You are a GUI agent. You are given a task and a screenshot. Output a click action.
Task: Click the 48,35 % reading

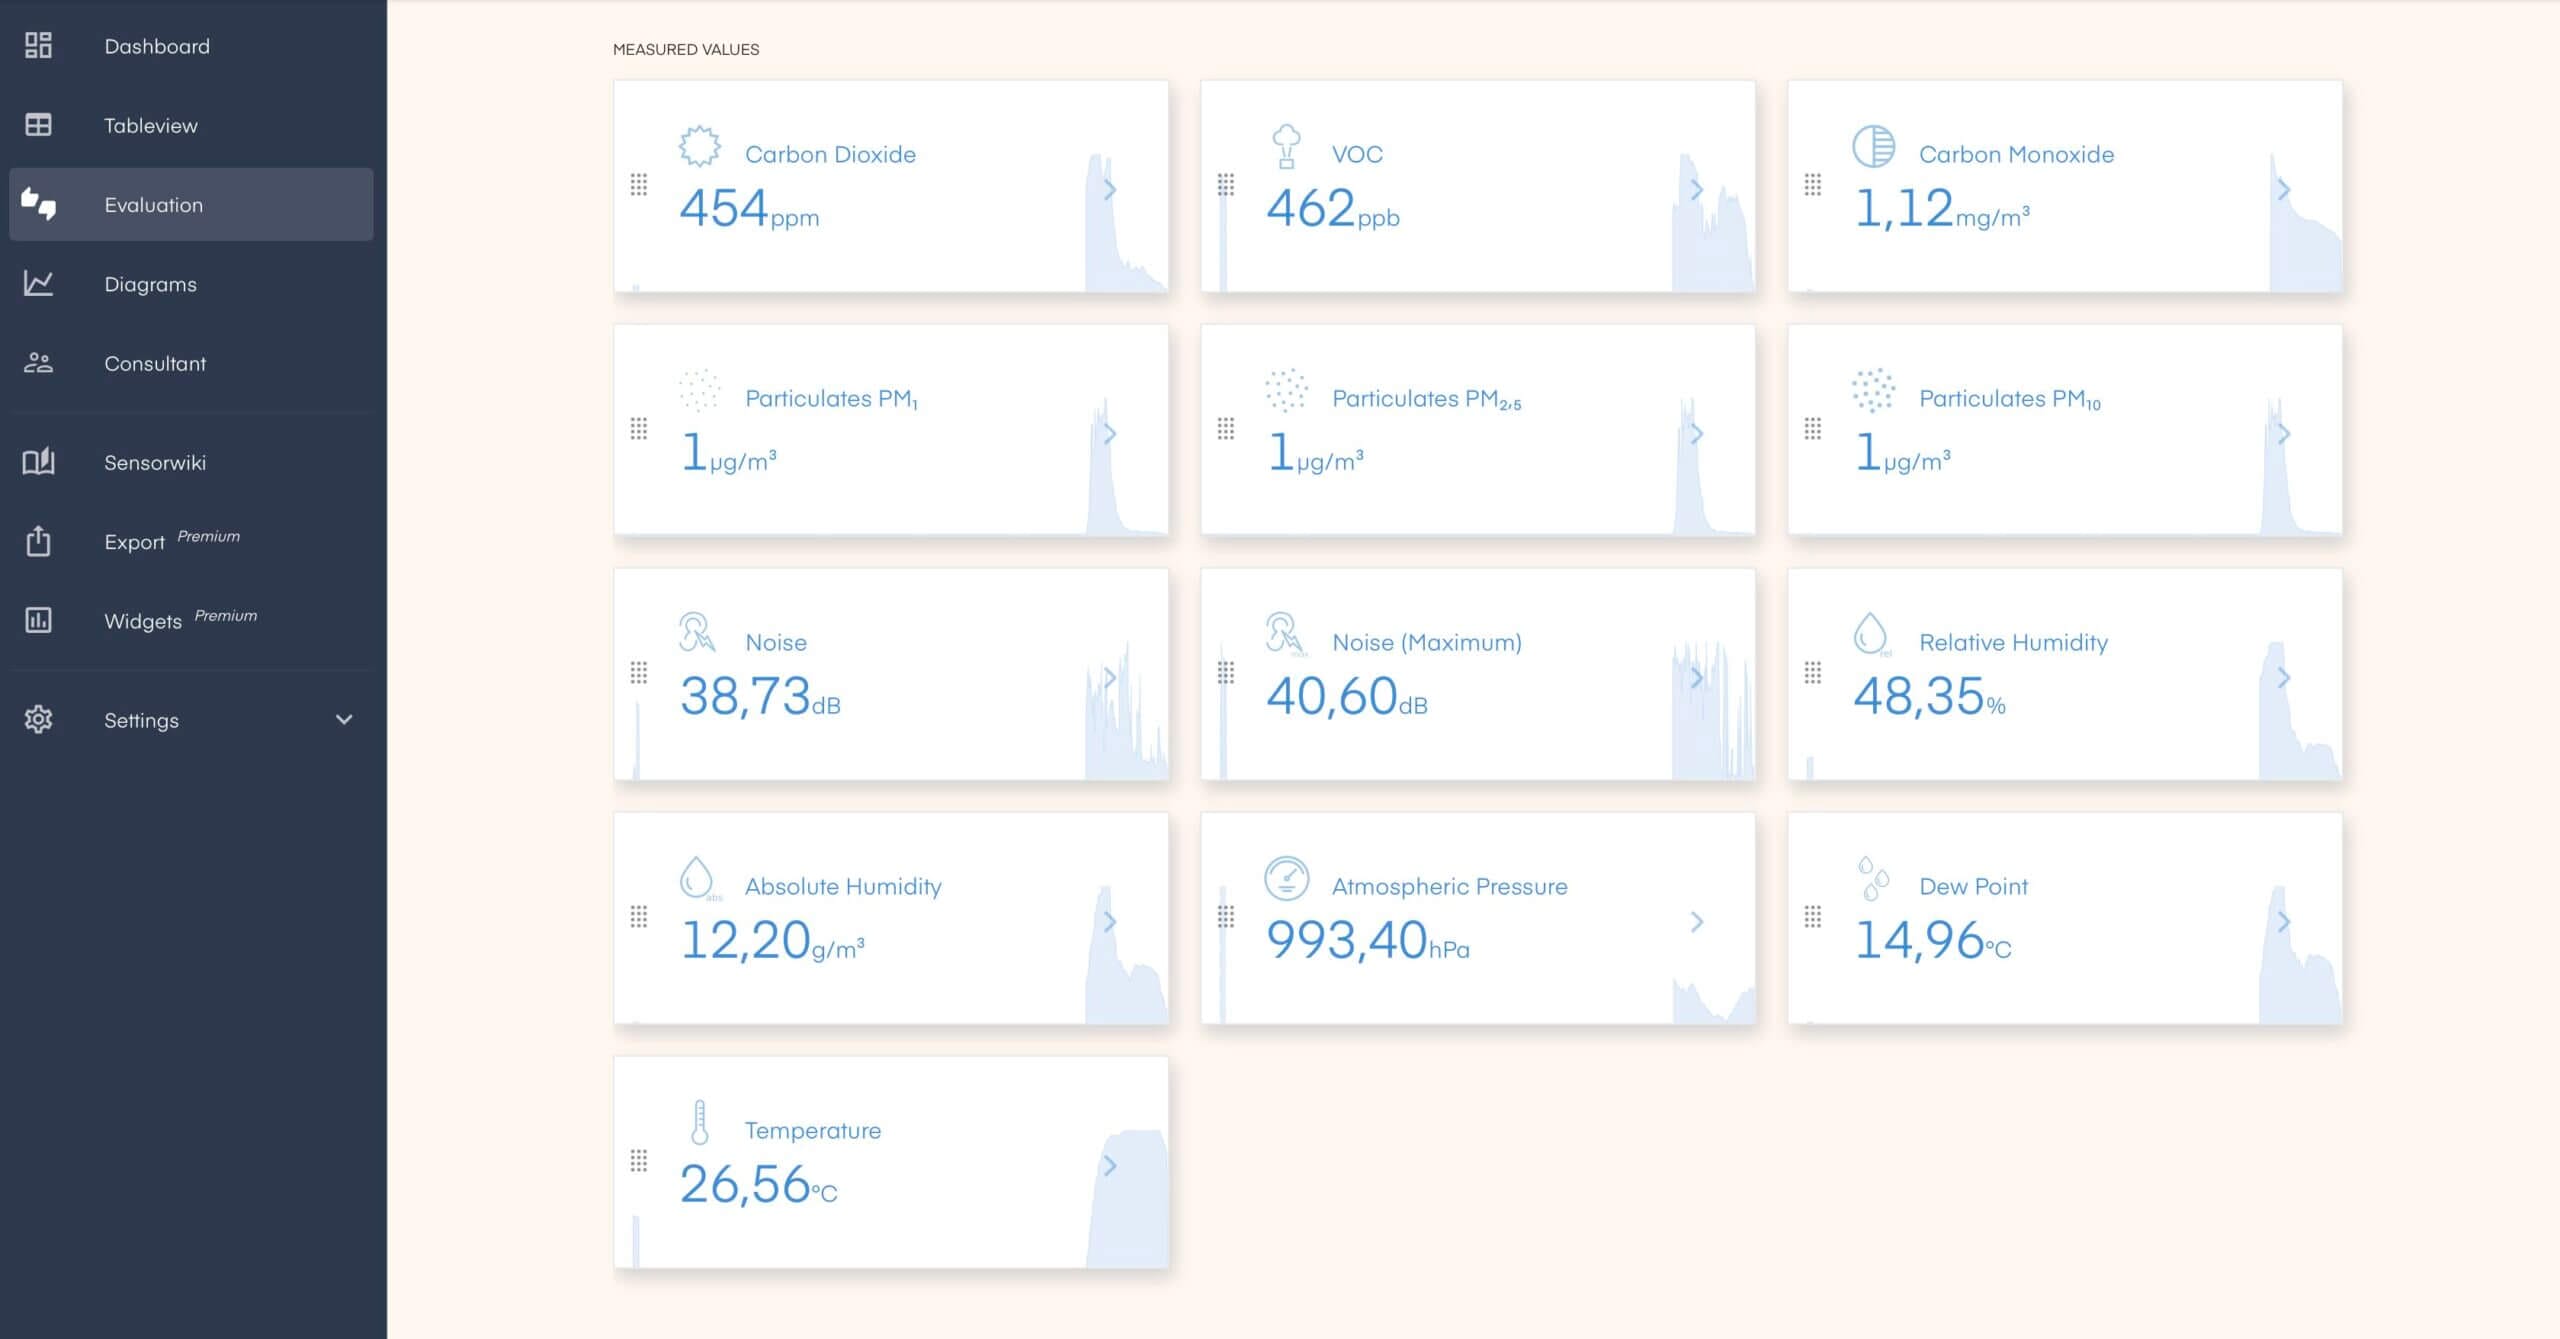[1930, 696]
